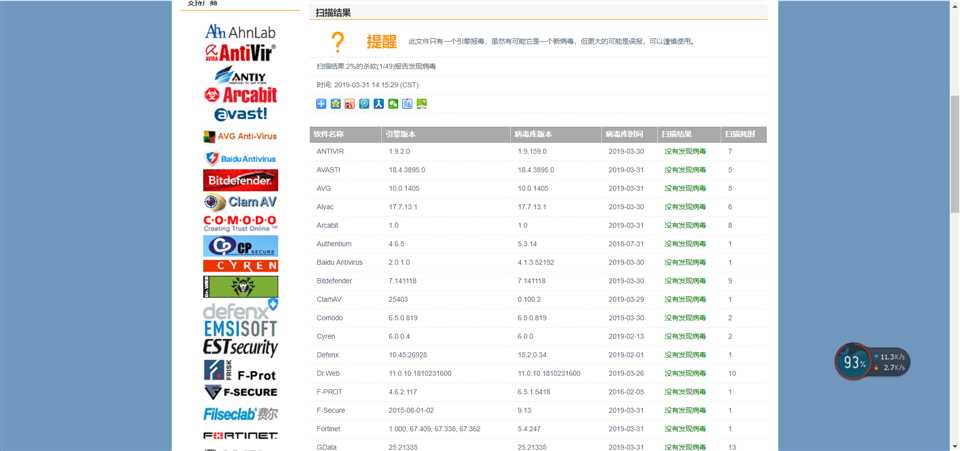The width and height of the screenshot is (960, 451).
Task: Click the ANTIVIR row name
Action: click(x=330, y=151)
